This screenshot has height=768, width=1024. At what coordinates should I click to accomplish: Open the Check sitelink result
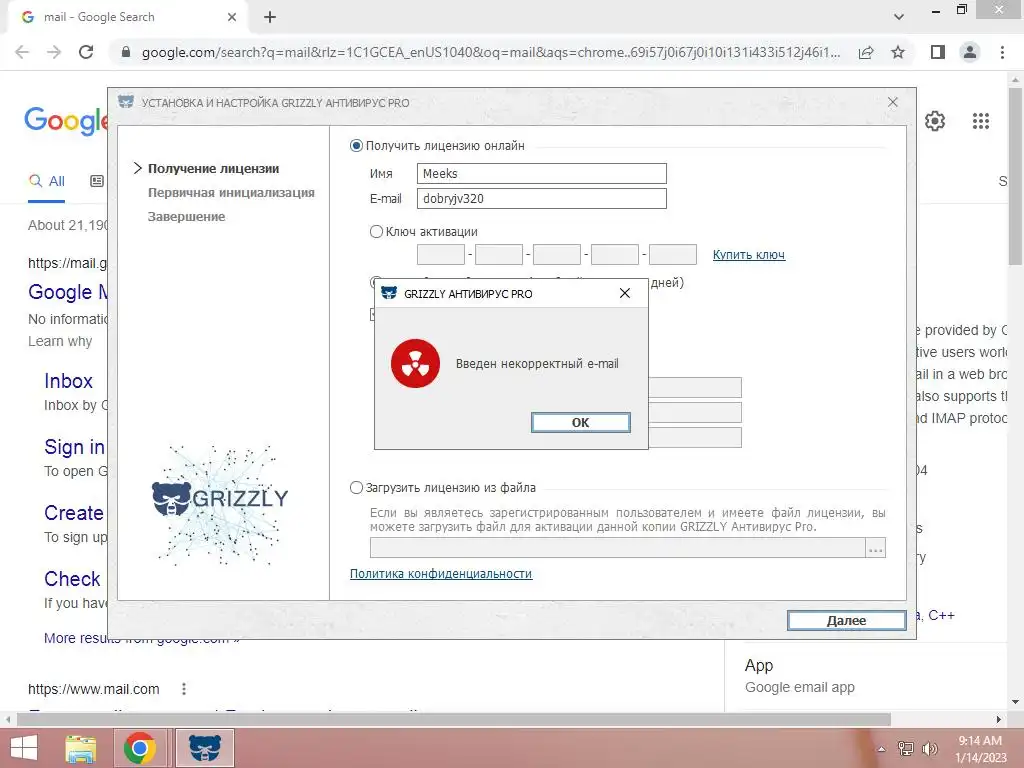coord(72,579)
